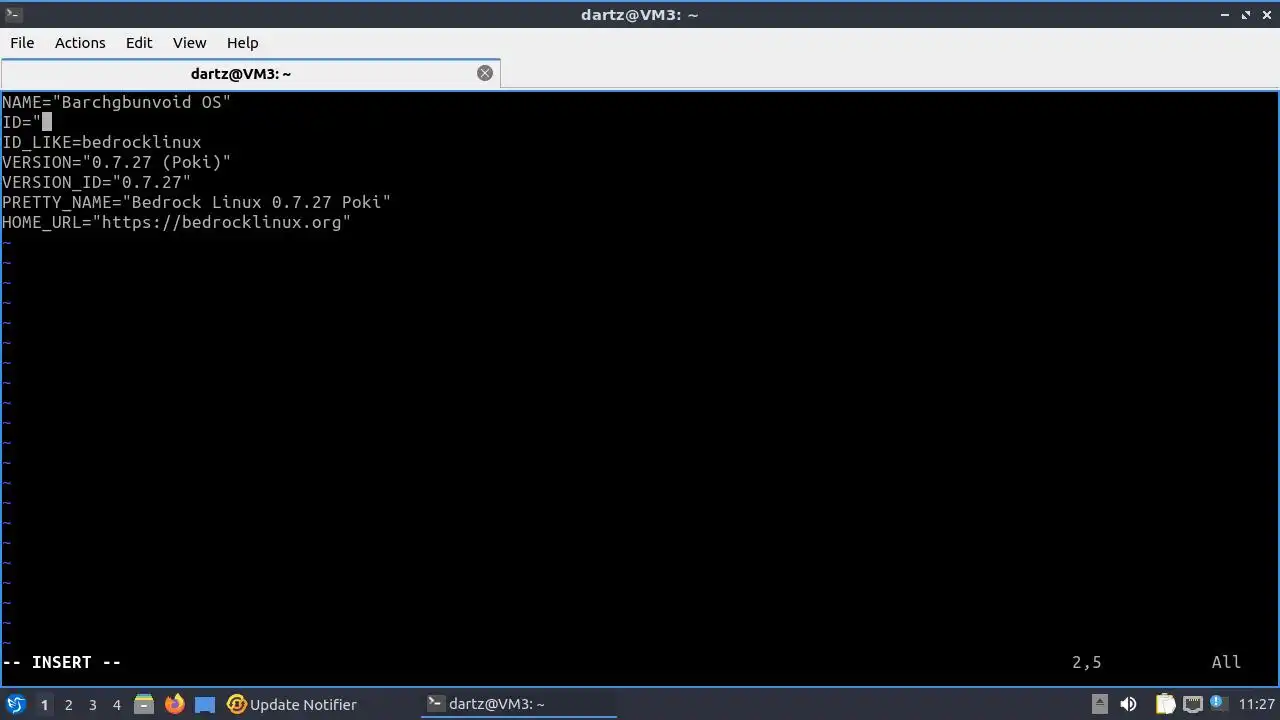Click the VERSION="0.7.27 (Poki)" line
The width and height of the screenshot is (1280, 720).
click(116, 162)
